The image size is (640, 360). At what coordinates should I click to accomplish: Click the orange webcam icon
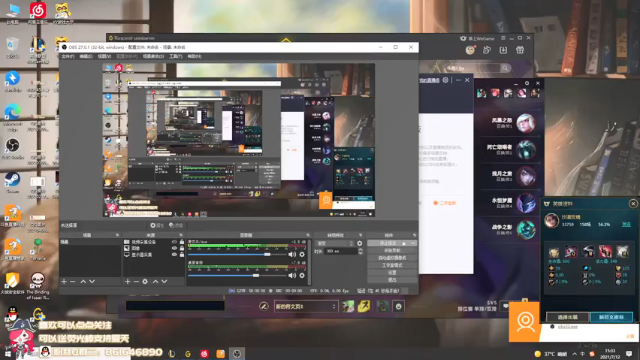pyautogui.click(x=524, y=322)
